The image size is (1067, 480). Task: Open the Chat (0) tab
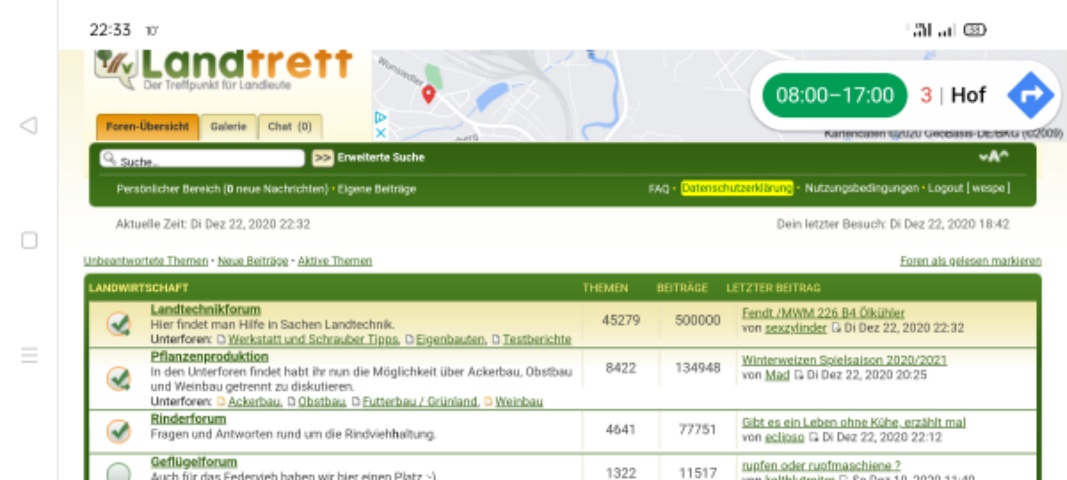coord(290,127)
